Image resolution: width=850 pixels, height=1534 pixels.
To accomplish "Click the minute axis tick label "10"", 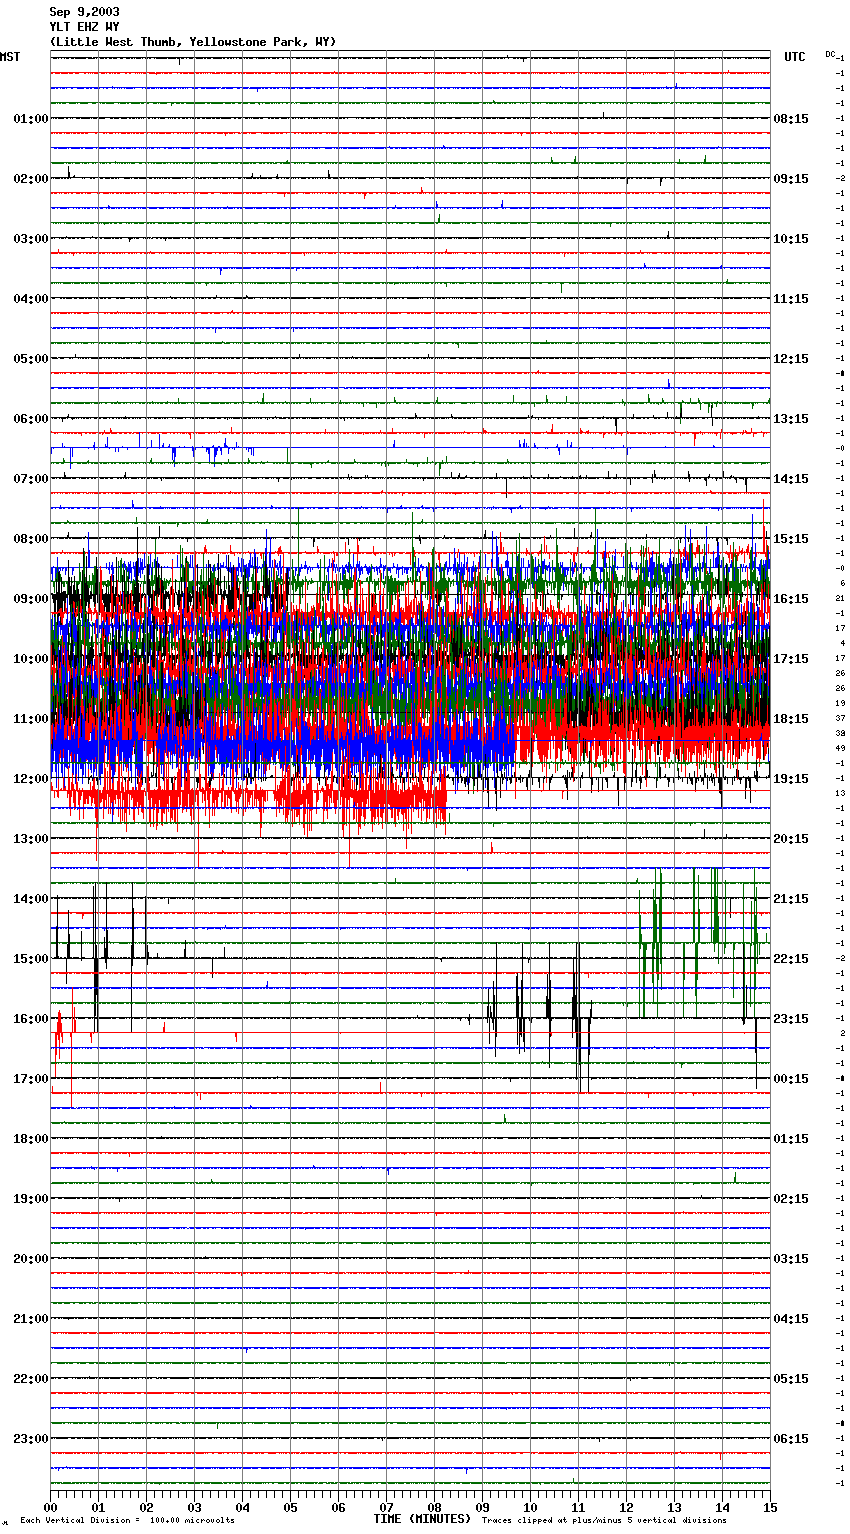I will coord(530,1507).
